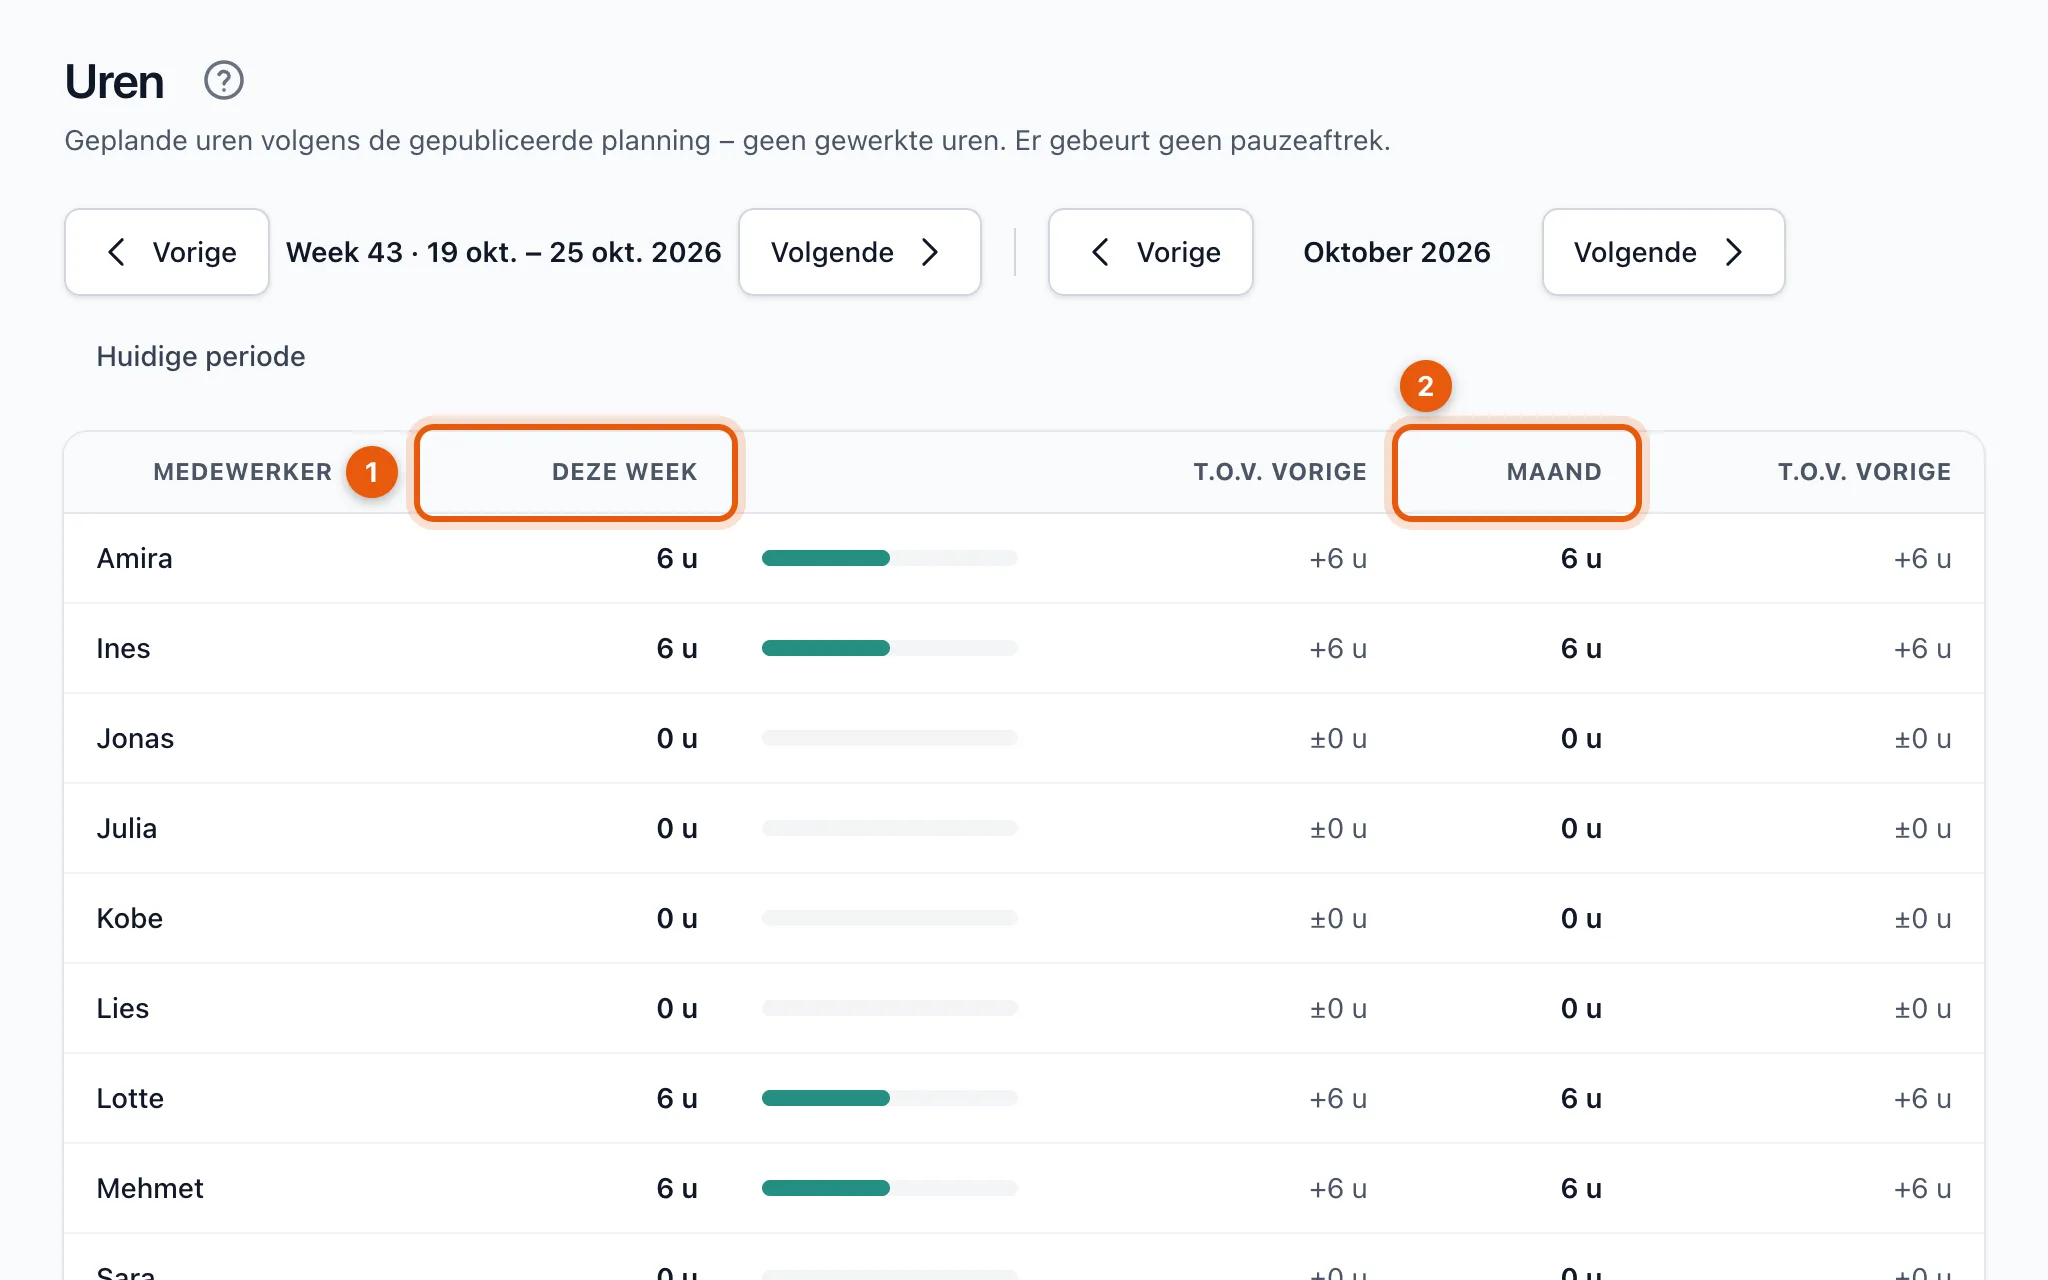Select employee Amira in the table
Screen dimensions: 2048x1280
coord(135,559)
